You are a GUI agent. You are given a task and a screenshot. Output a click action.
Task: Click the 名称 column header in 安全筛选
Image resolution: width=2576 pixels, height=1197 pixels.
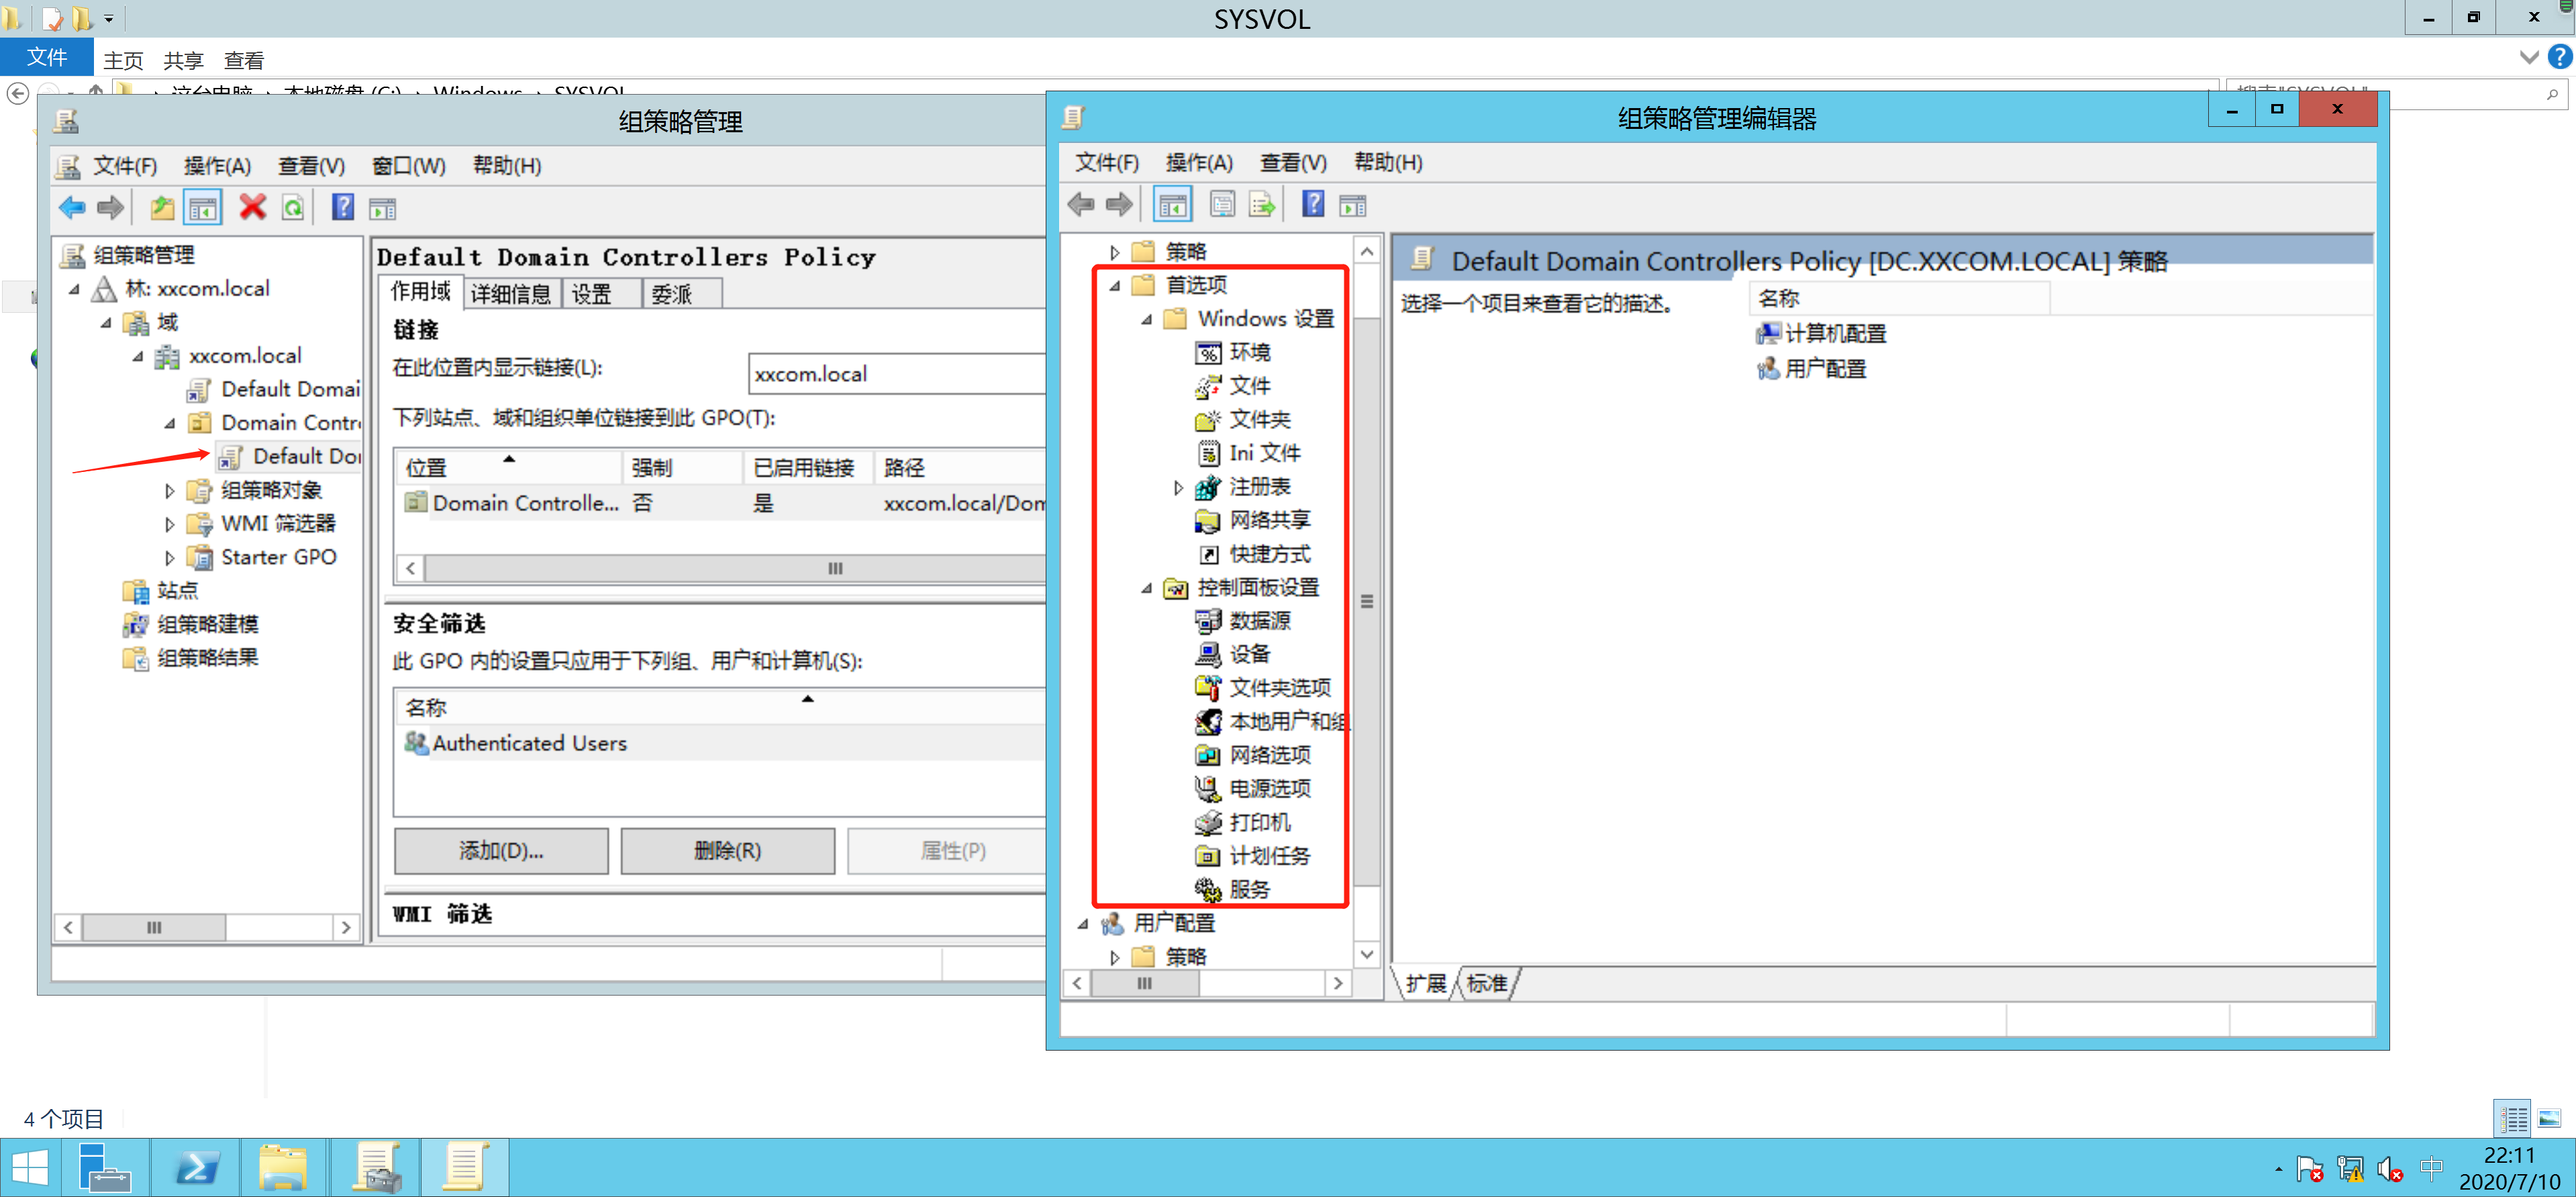(720, 707)
